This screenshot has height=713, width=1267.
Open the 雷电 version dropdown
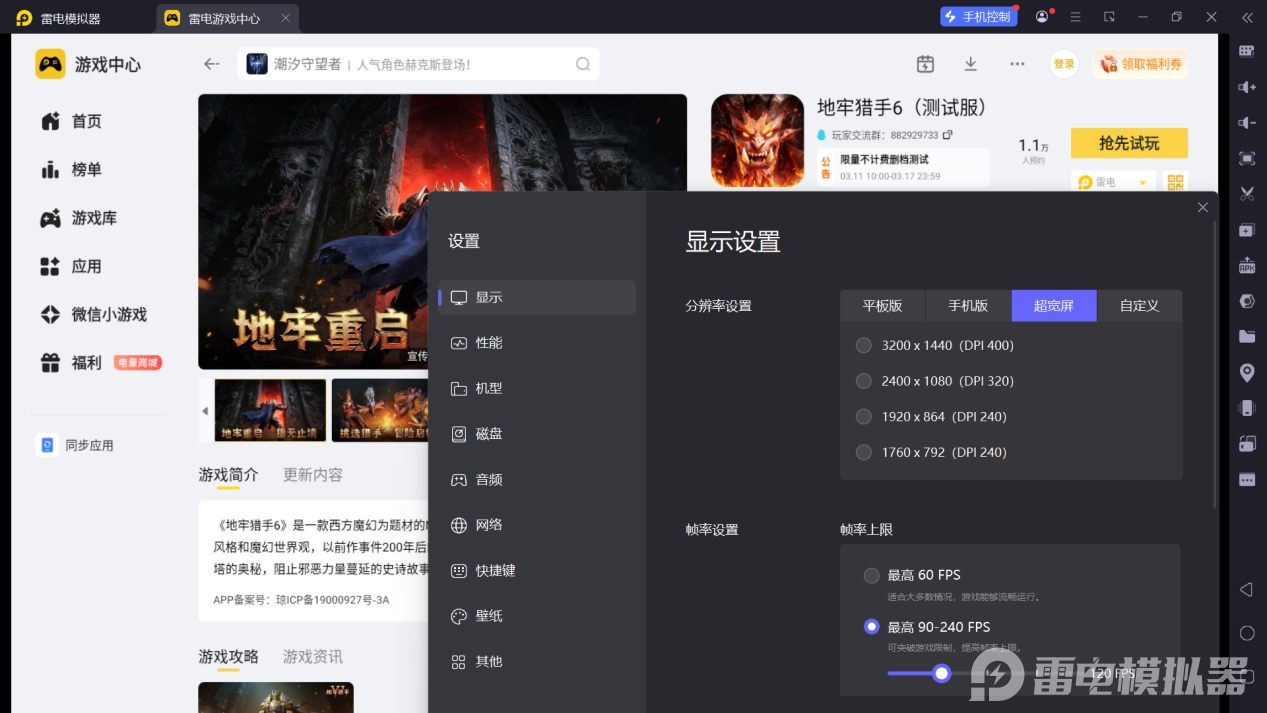pos(1113,182)
